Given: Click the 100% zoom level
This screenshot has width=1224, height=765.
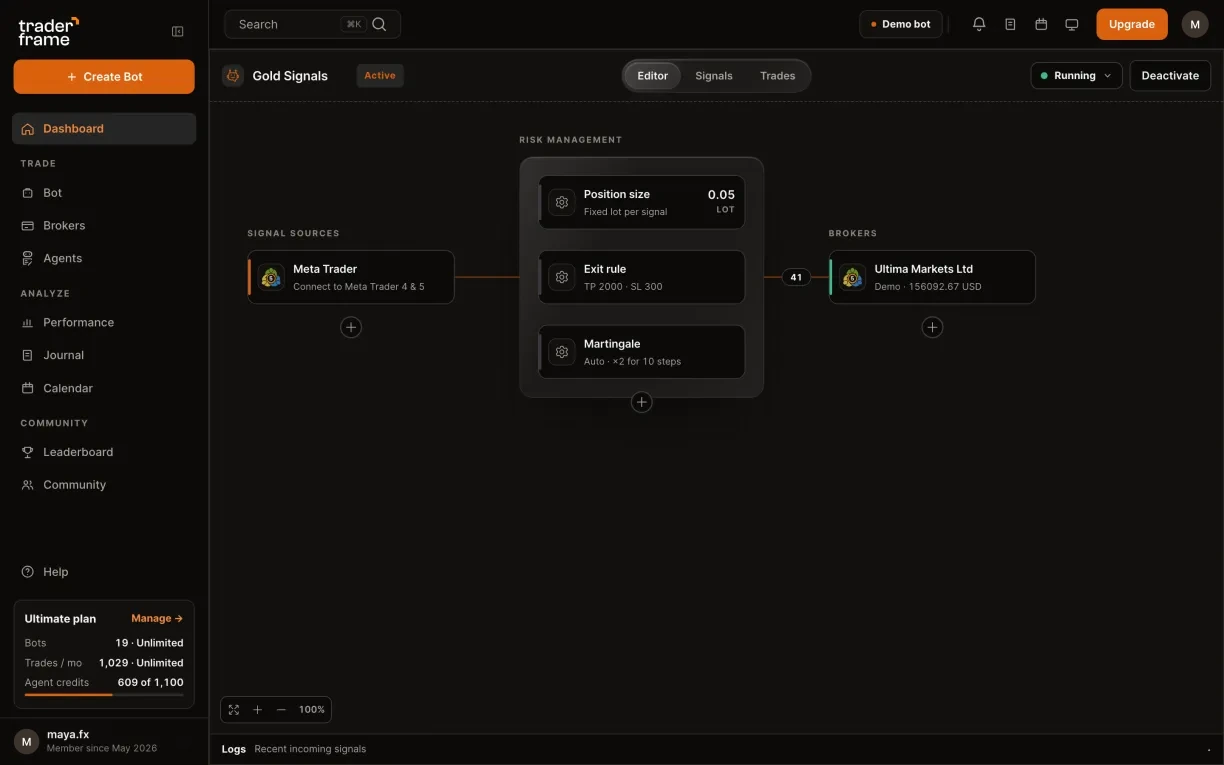Looking at the screenshot, I should (x=312, y=709).
